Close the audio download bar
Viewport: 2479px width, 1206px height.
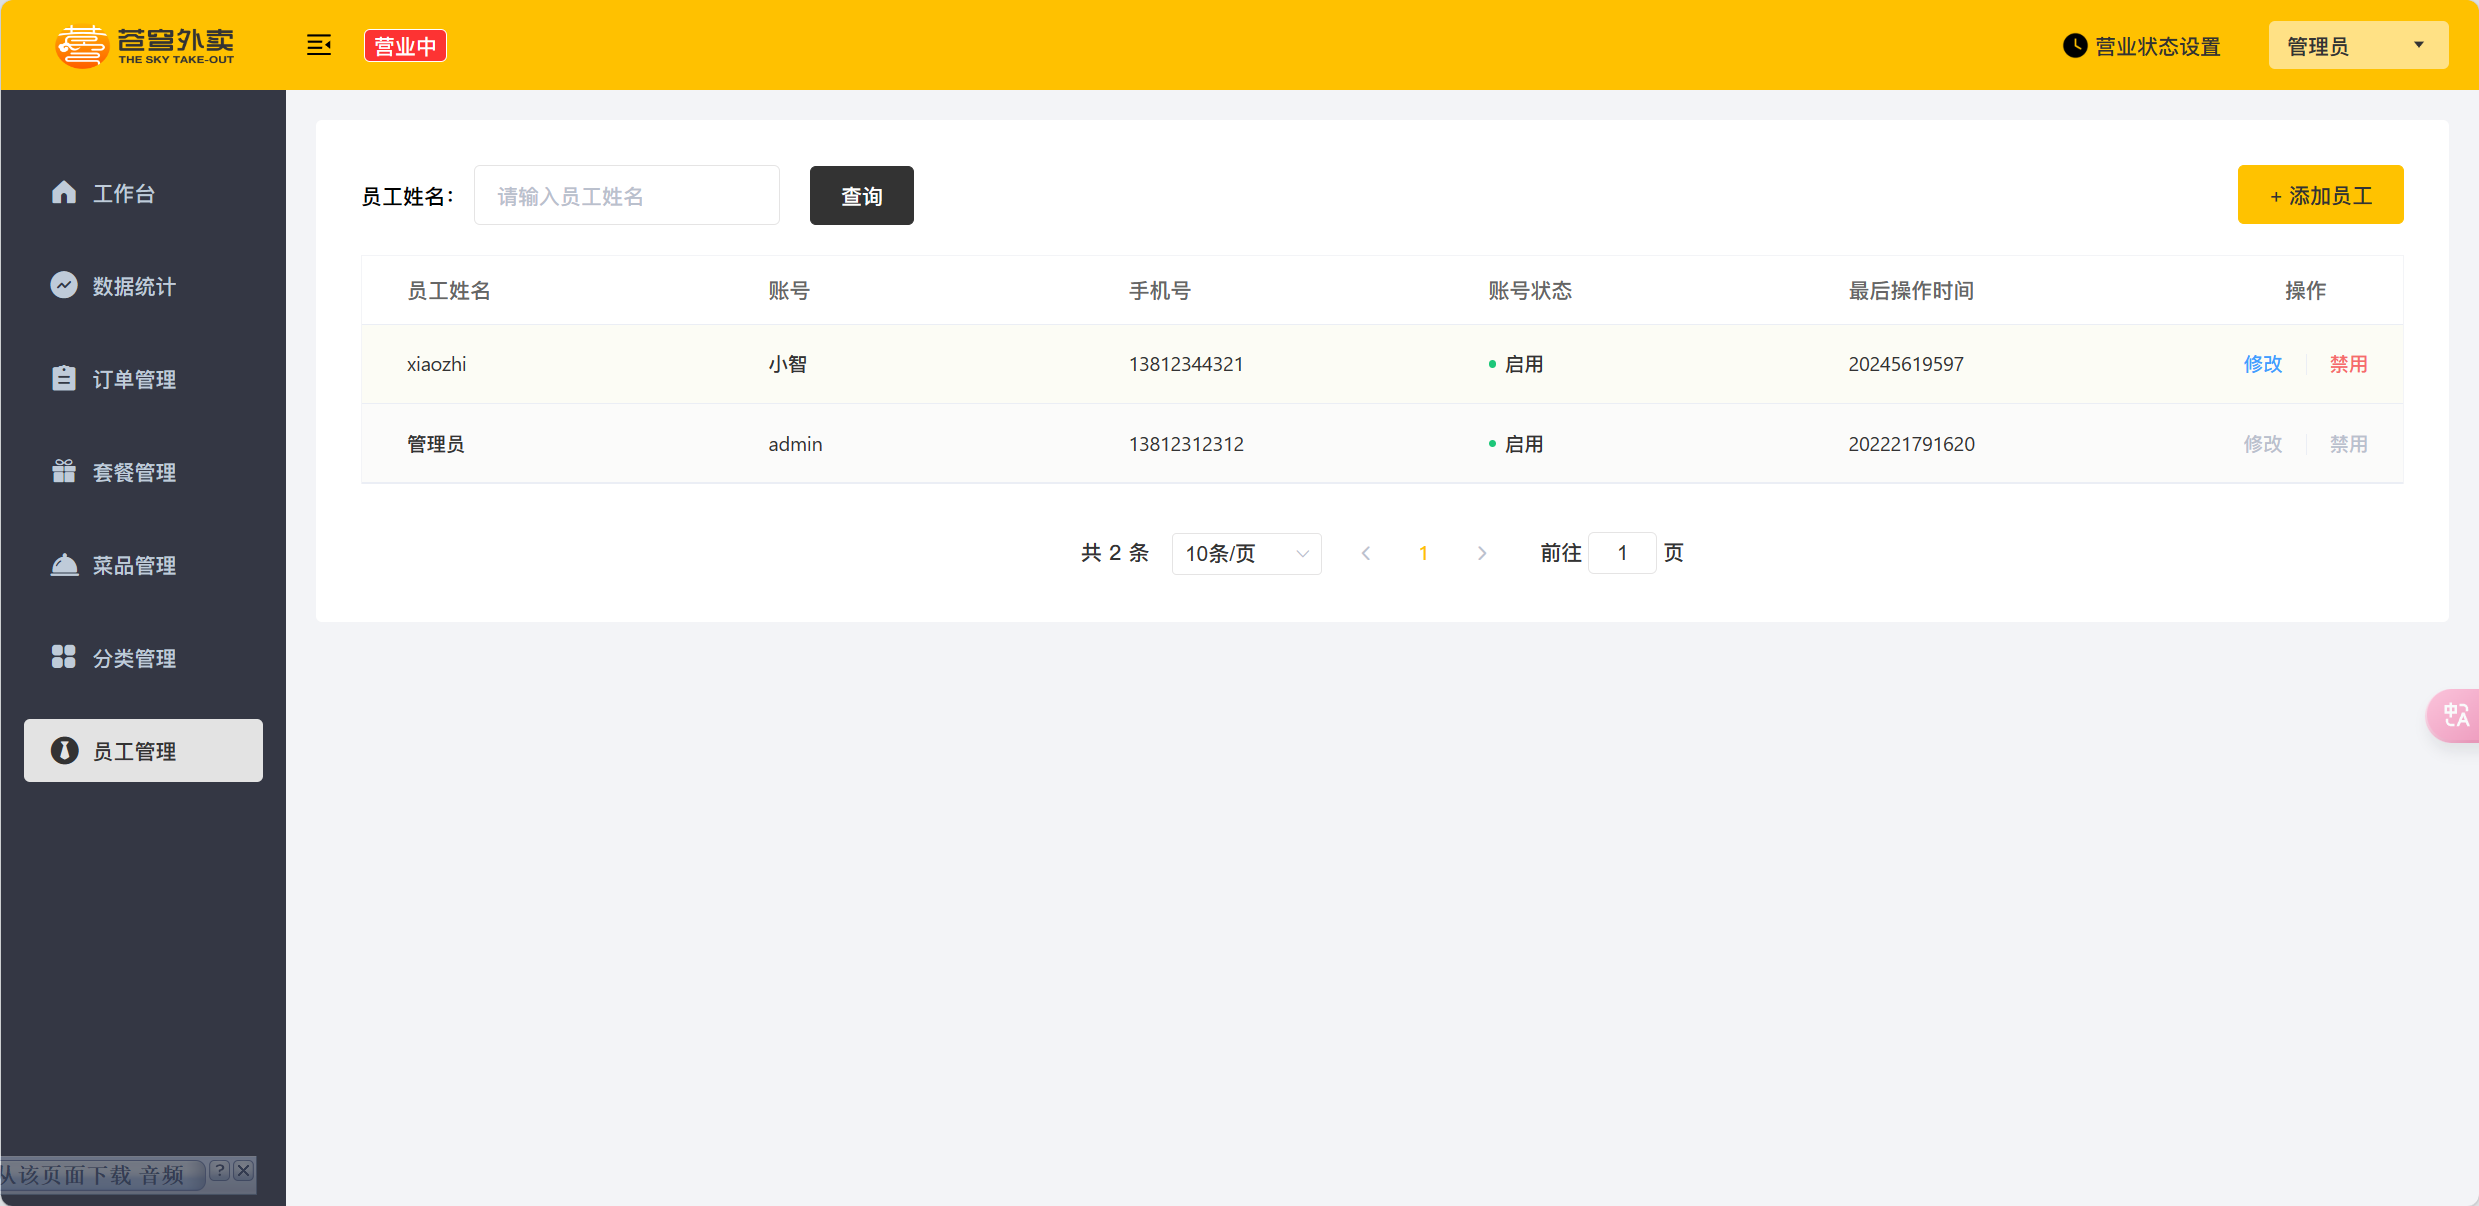(x=243, y=1170)
